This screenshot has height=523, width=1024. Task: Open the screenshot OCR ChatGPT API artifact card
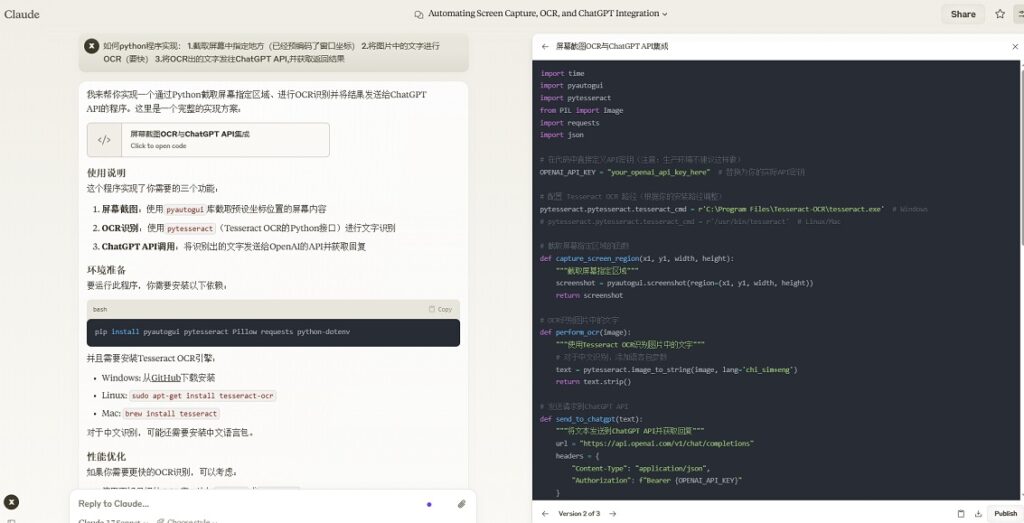point(208,140)
